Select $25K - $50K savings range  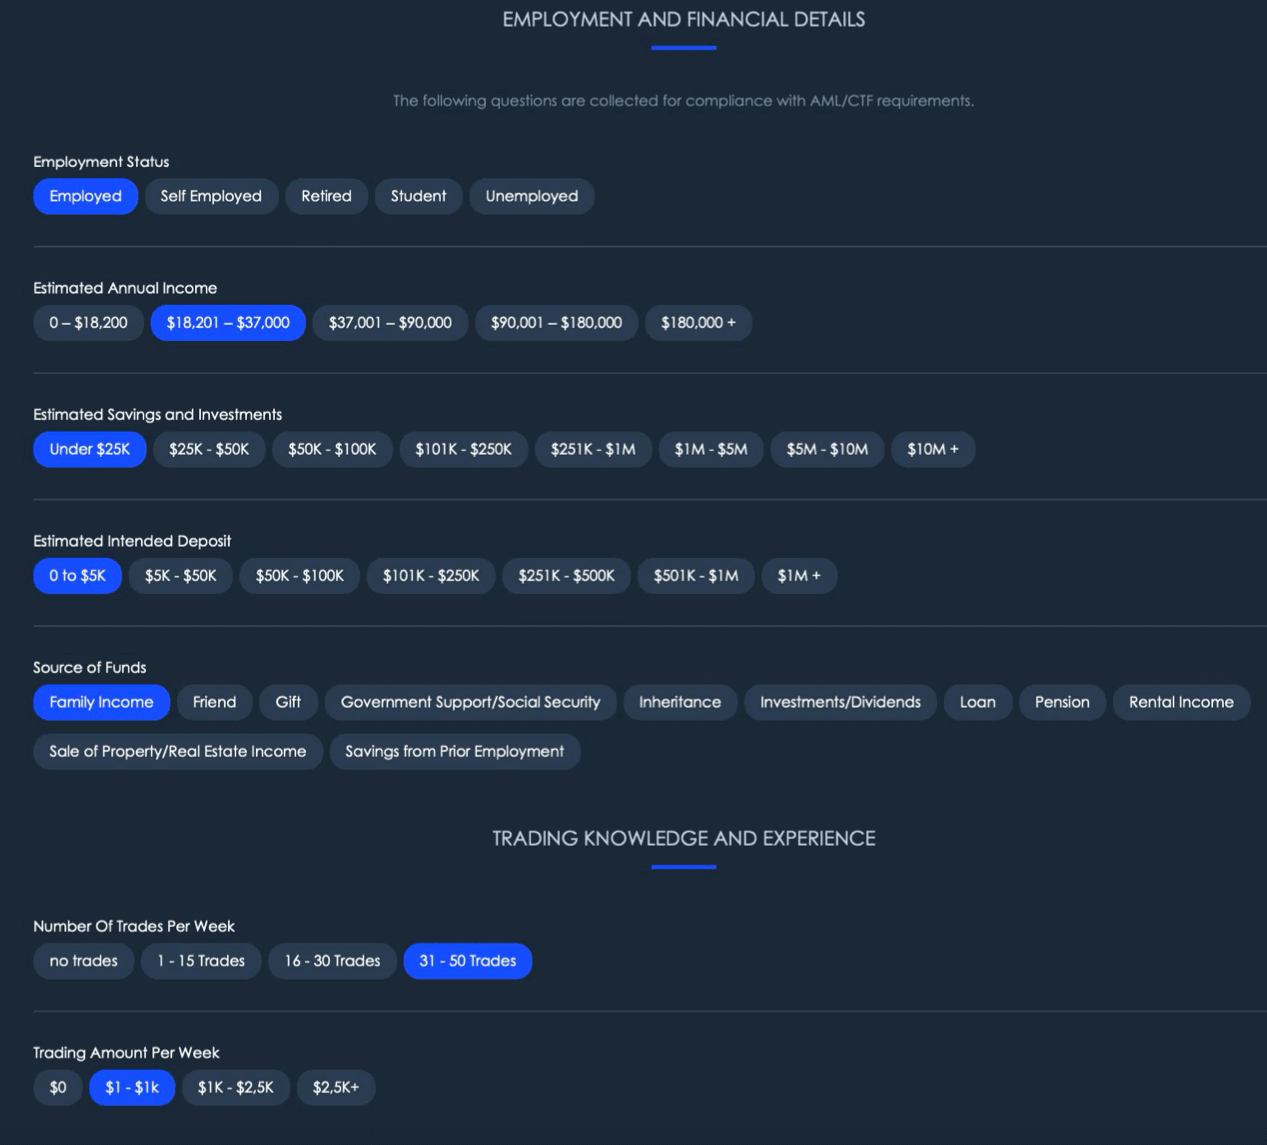point(209,449)
